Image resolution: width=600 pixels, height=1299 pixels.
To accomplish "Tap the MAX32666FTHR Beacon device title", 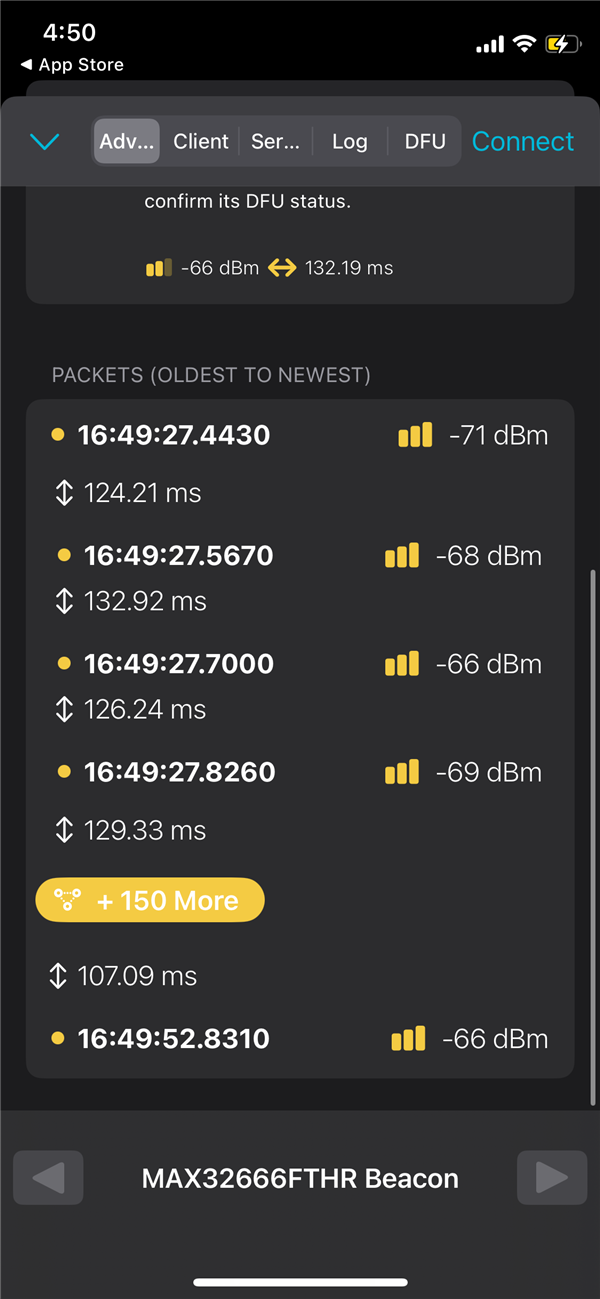I will click(x=300, y=1178).
